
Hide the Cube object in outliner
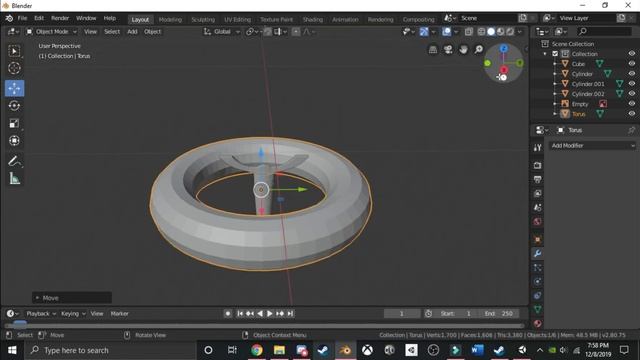pyautogui.click(x=631, y=64)
